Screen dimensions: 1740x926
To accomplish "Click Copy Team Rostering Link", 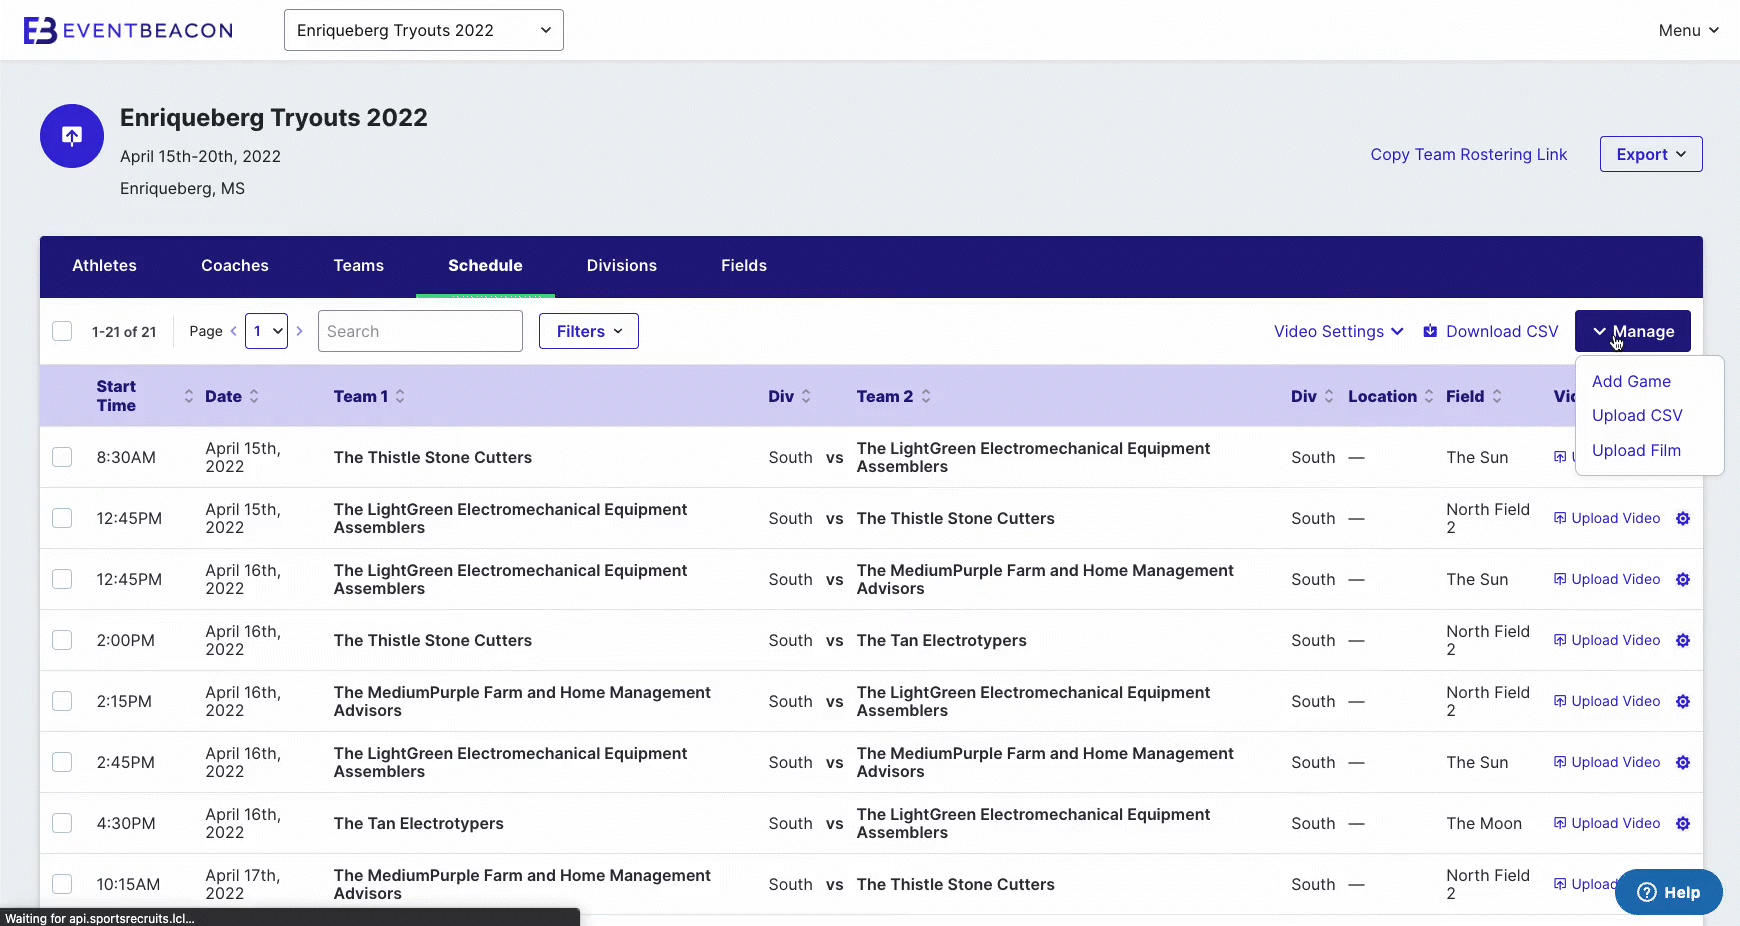I will pos(1469,154).
